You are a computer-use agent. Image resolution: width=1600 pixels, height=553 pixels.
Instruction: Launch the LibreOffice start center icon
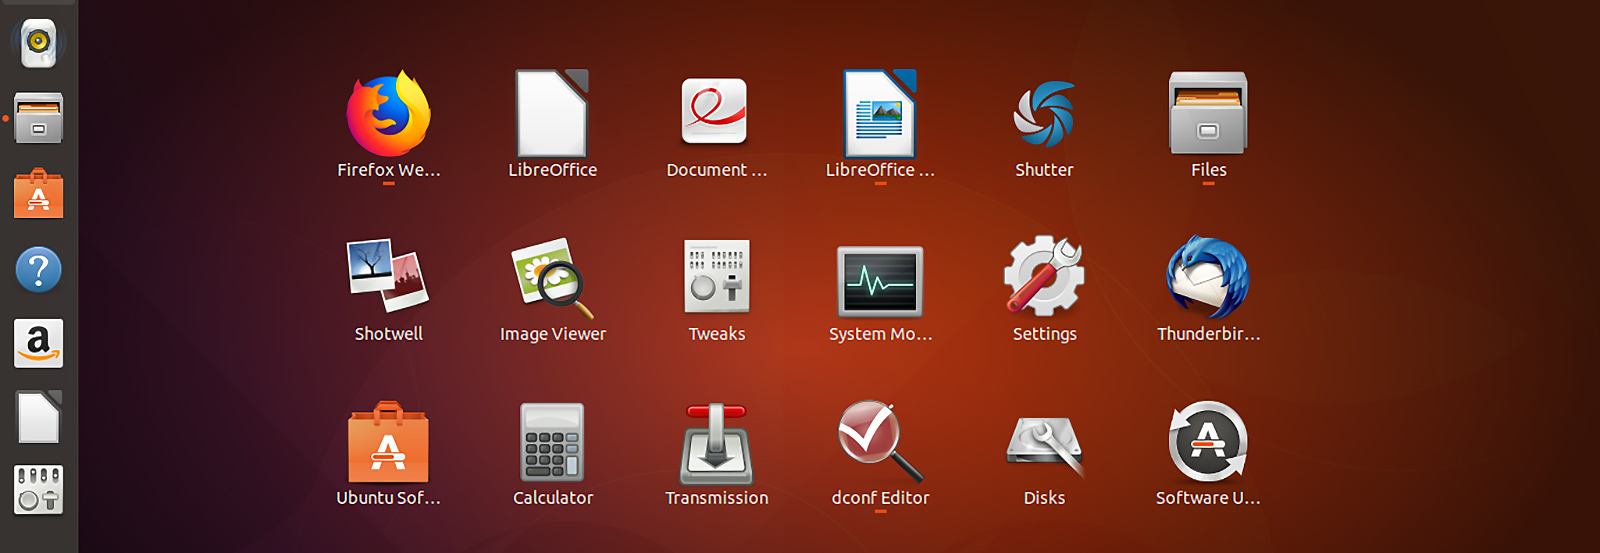pyautogui.click(x=552, y=113)
